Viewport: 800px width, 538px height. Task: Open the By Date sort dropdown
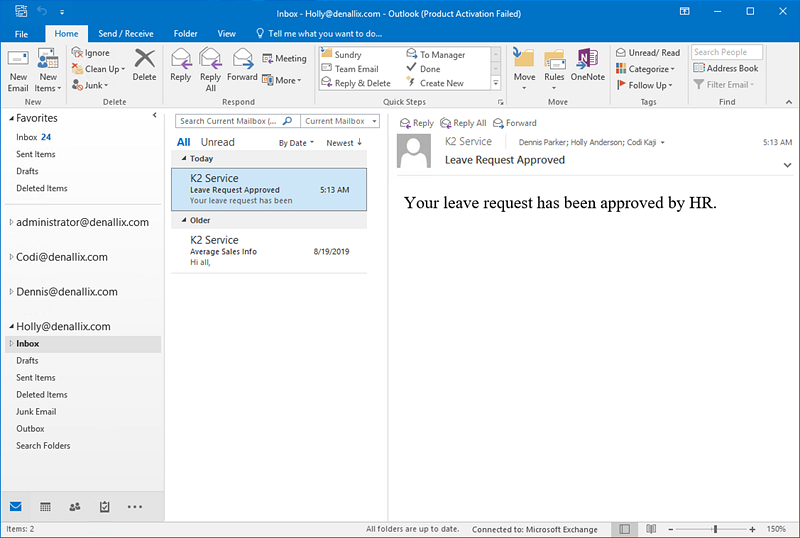[x=296, y=143]
